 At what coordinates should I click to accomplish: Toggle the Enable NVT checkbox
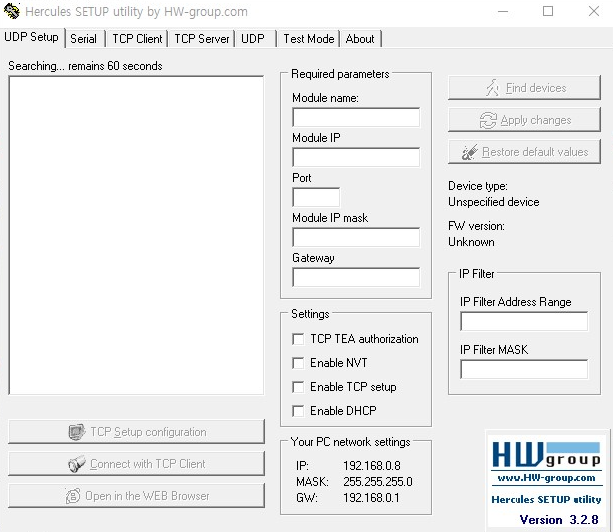(298, 363)
